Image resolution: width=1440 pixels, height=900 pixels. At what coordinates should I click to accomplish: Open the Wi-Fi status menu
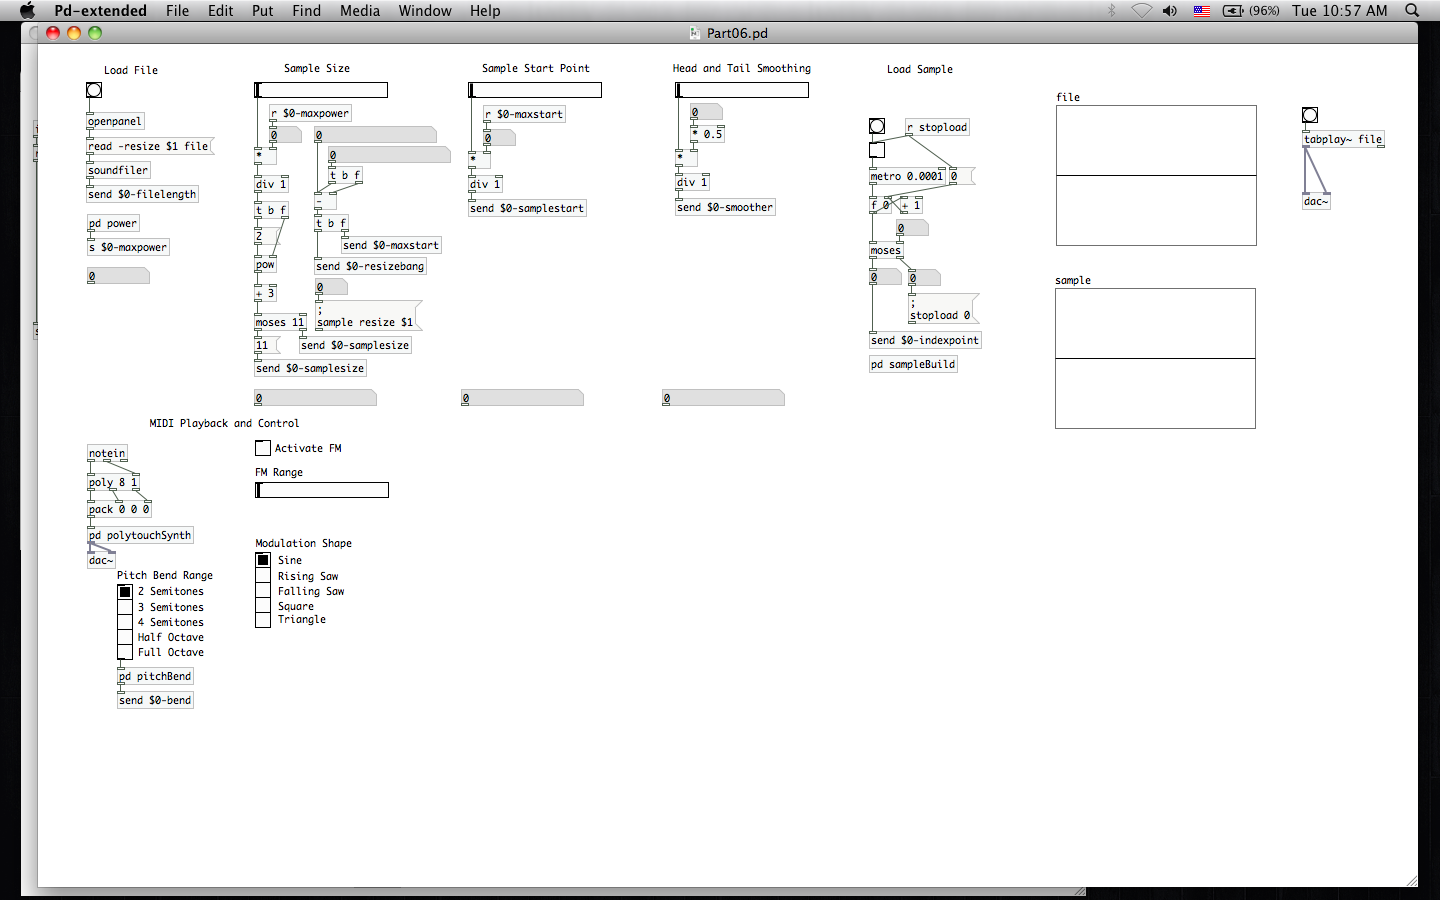point(1141,11)
